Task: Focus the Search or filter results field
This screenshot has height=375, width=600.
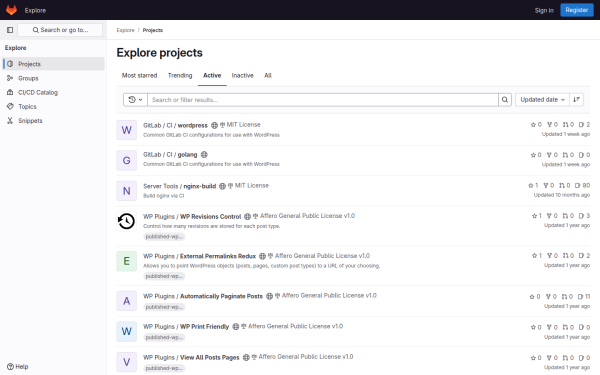Action: (323, 100)
